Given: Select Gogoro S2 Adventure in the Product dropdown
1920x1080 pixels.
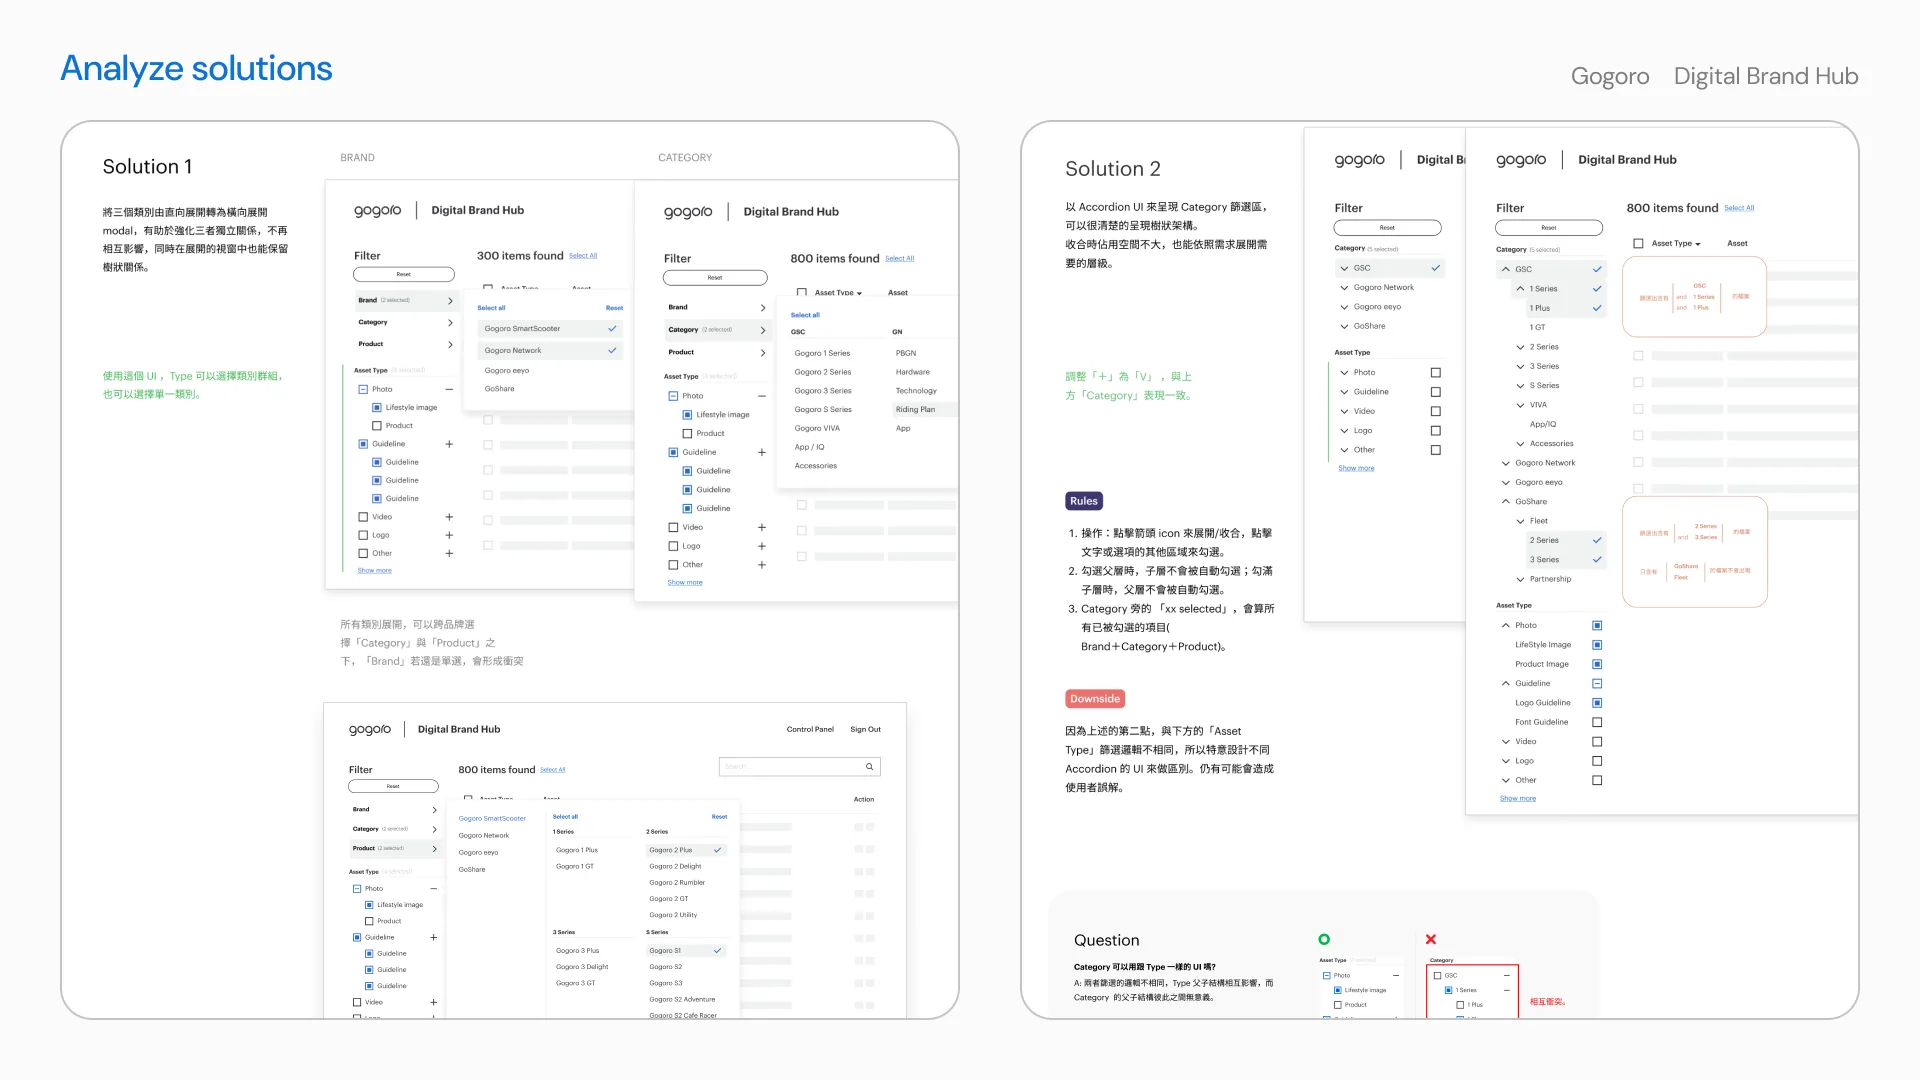Looking at the screenshot, I should 682,999.
